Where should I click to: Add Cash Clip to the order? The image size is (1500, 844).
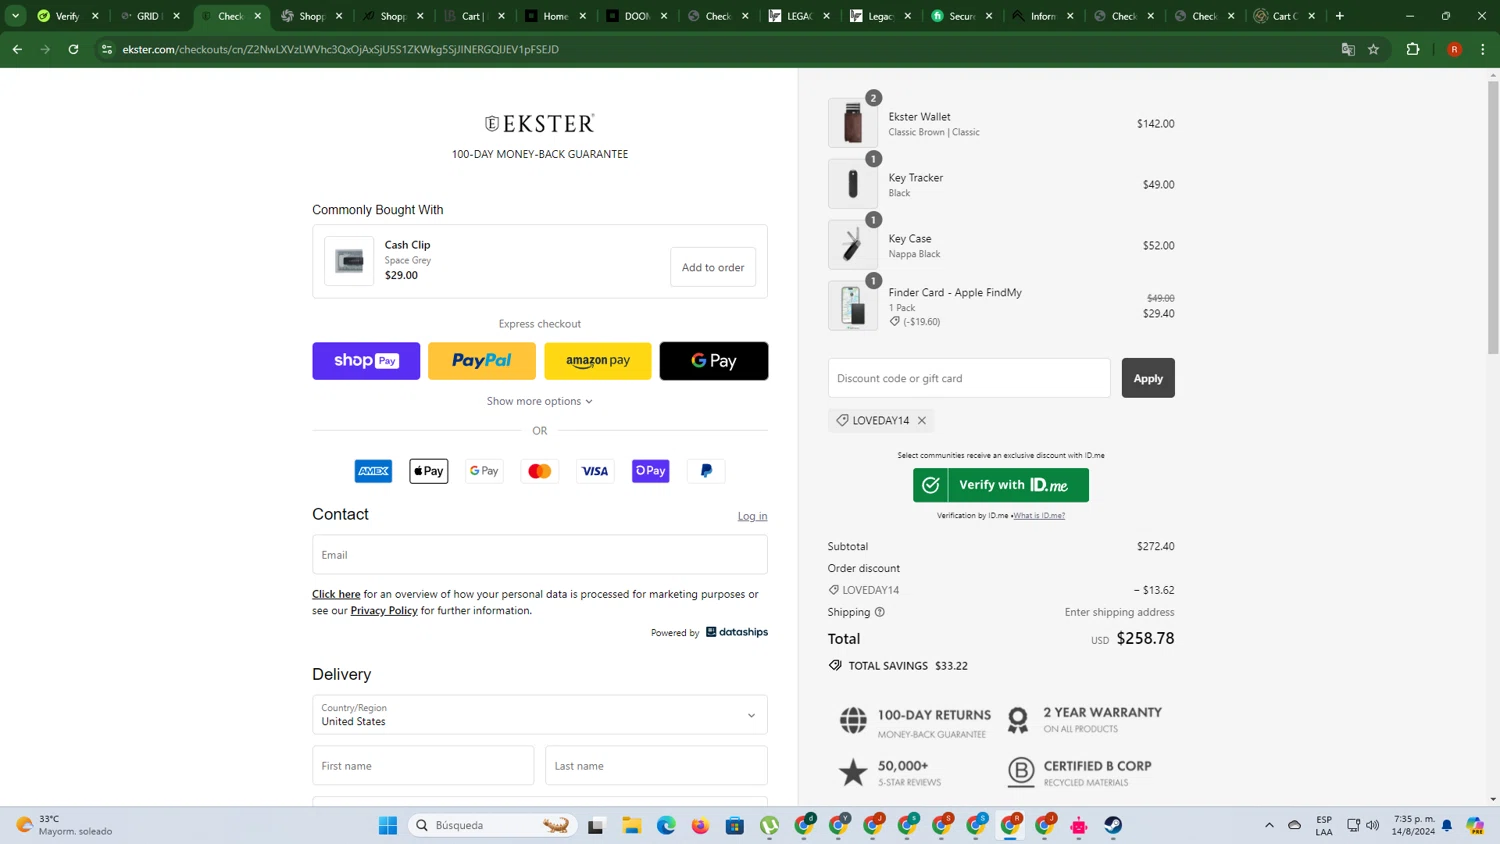(x=713, y=267)
